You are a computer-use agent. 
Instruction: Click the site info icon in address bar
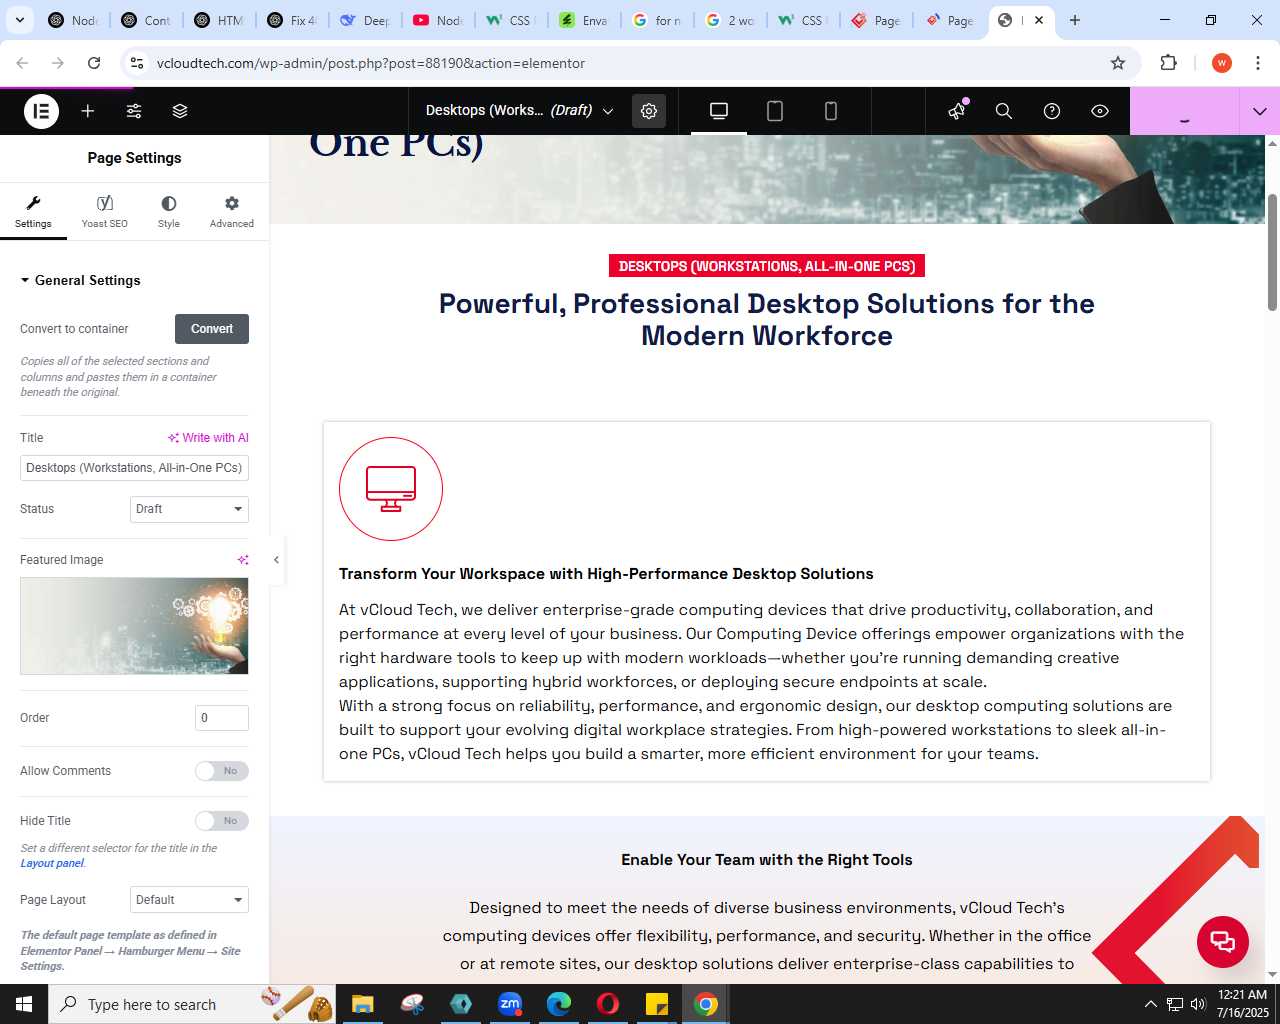point(137,63)
